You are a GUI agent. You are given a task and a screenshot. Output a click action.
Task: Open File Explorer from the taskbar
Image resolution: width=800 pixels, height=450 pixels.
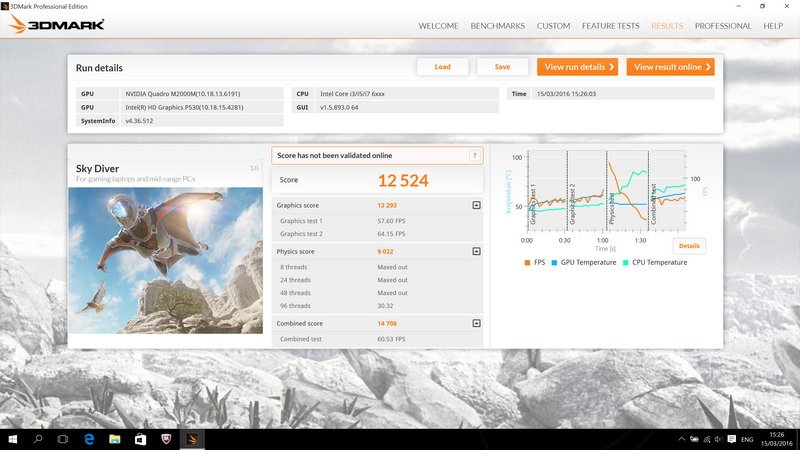click(114, 439)
